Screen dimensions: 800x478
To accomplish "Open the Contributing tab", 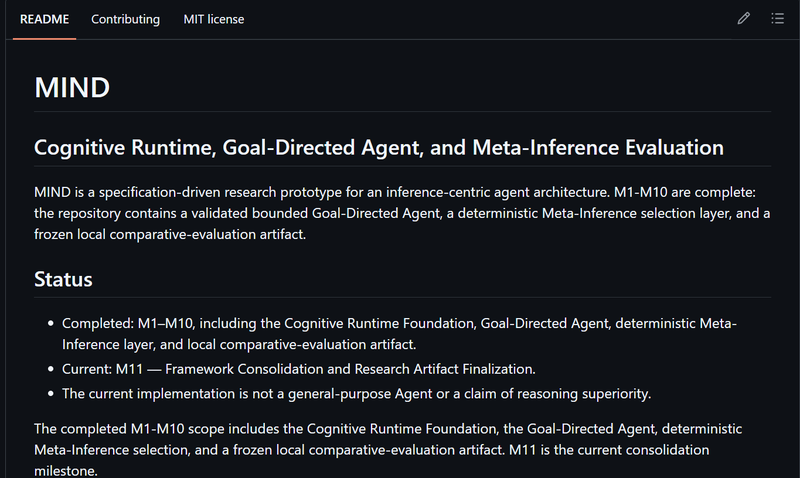I will (126, 19).
